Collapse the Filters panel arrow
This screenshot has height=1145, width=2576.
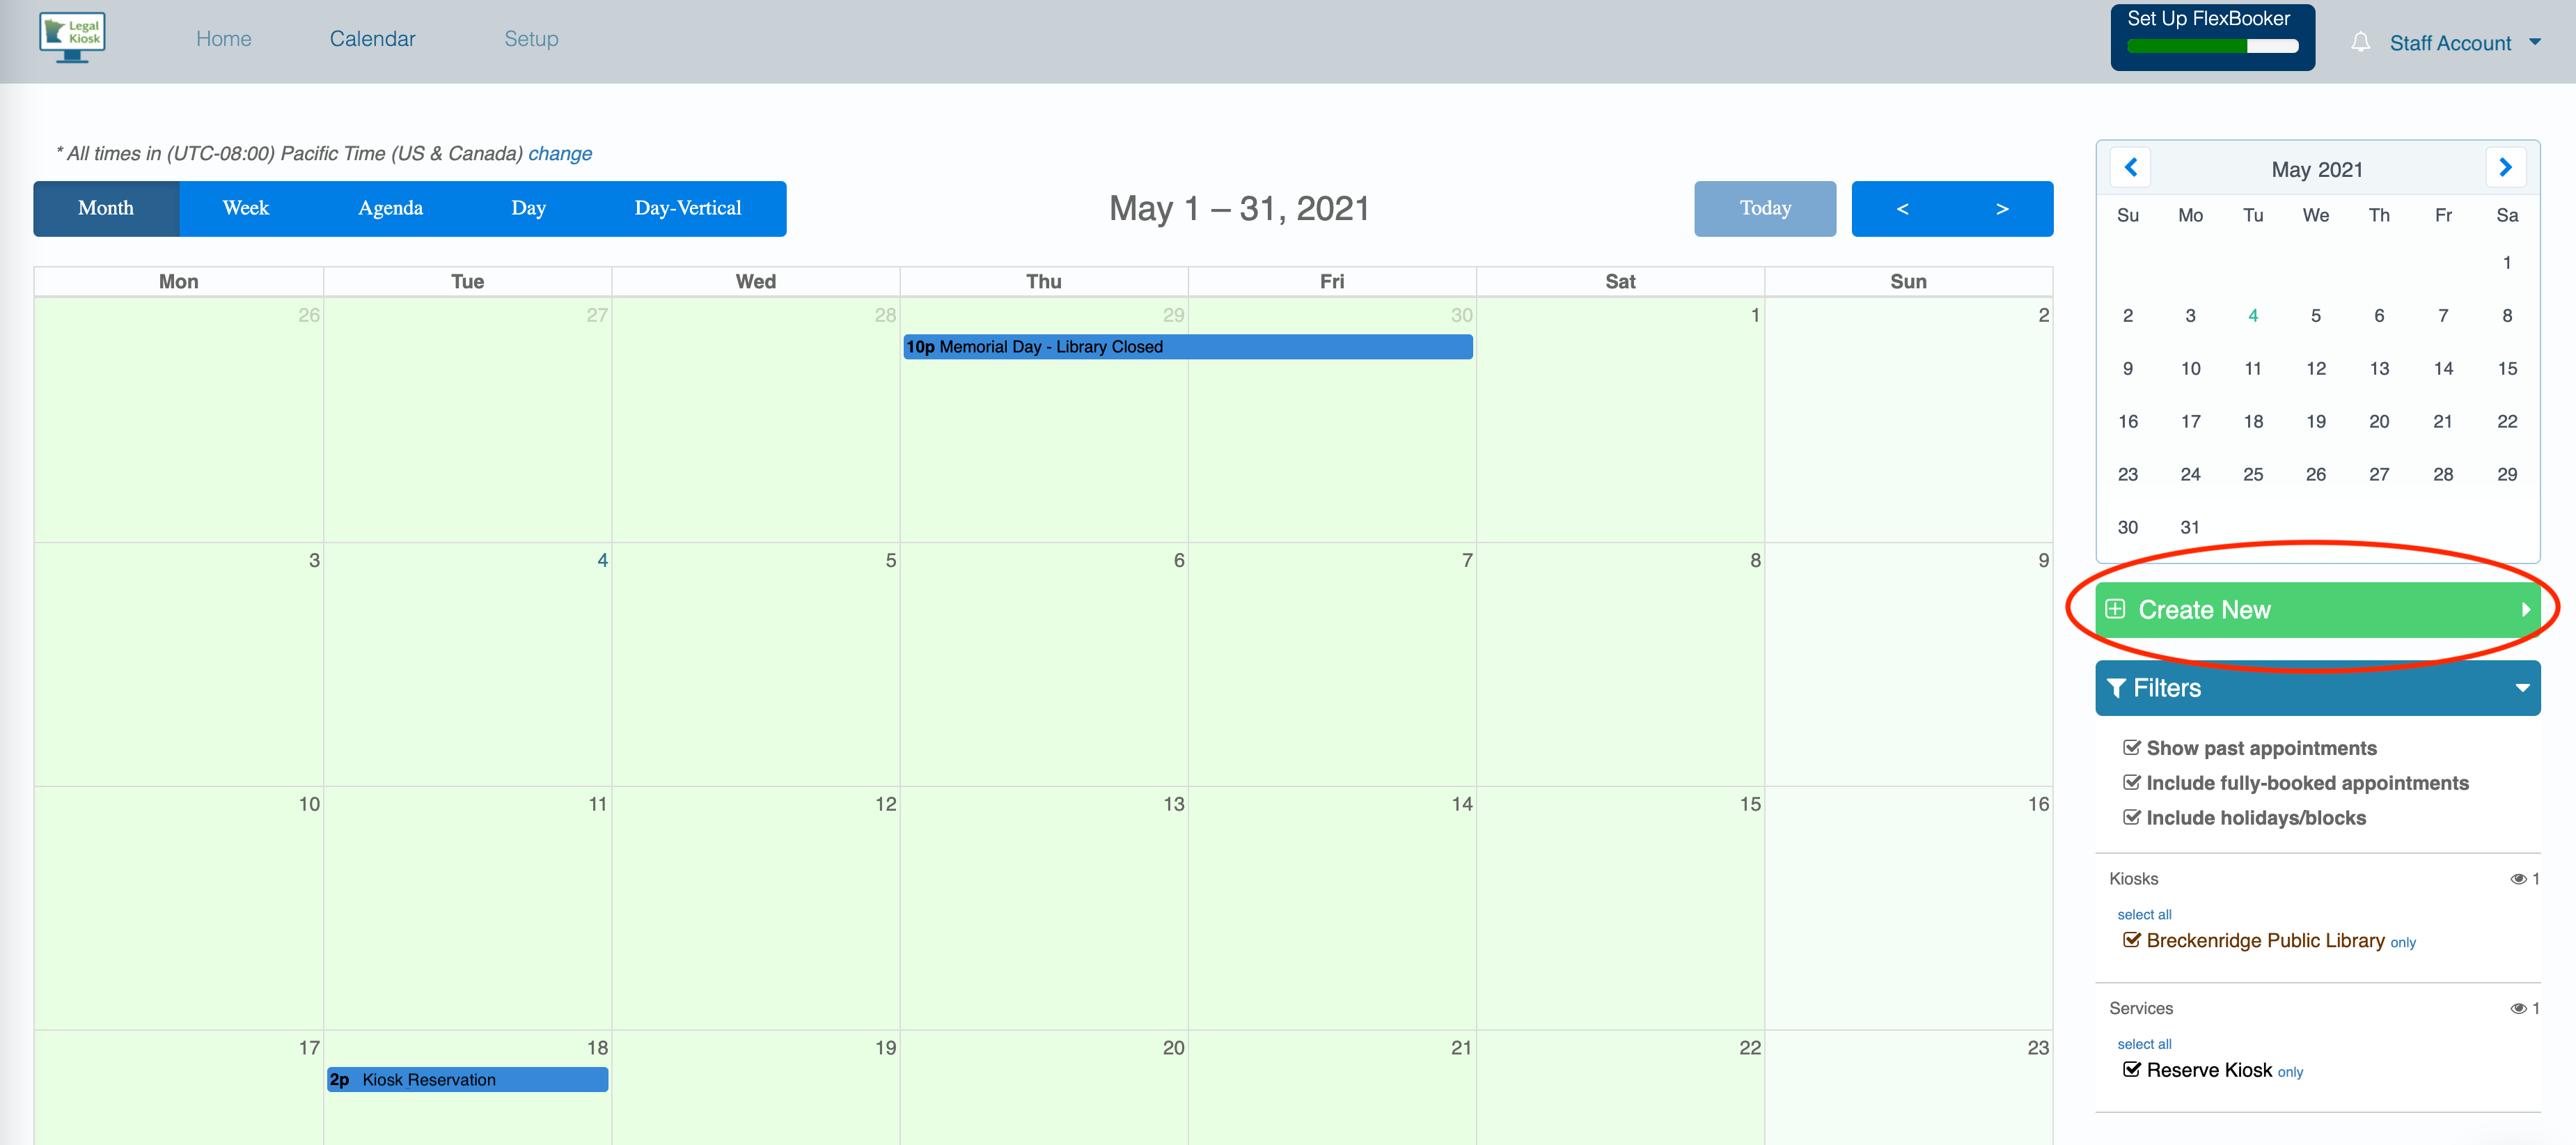(x=2522, y=688)
